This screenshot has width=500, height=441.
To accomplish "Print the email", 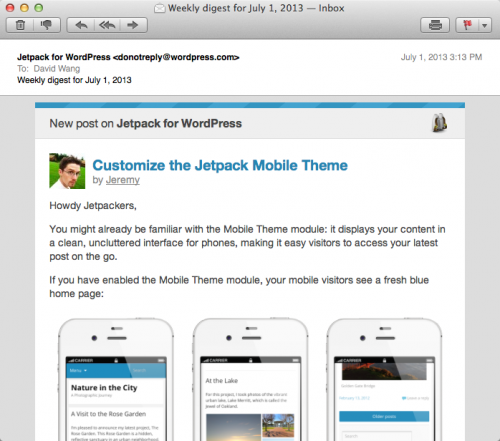I will coord(435,25).
